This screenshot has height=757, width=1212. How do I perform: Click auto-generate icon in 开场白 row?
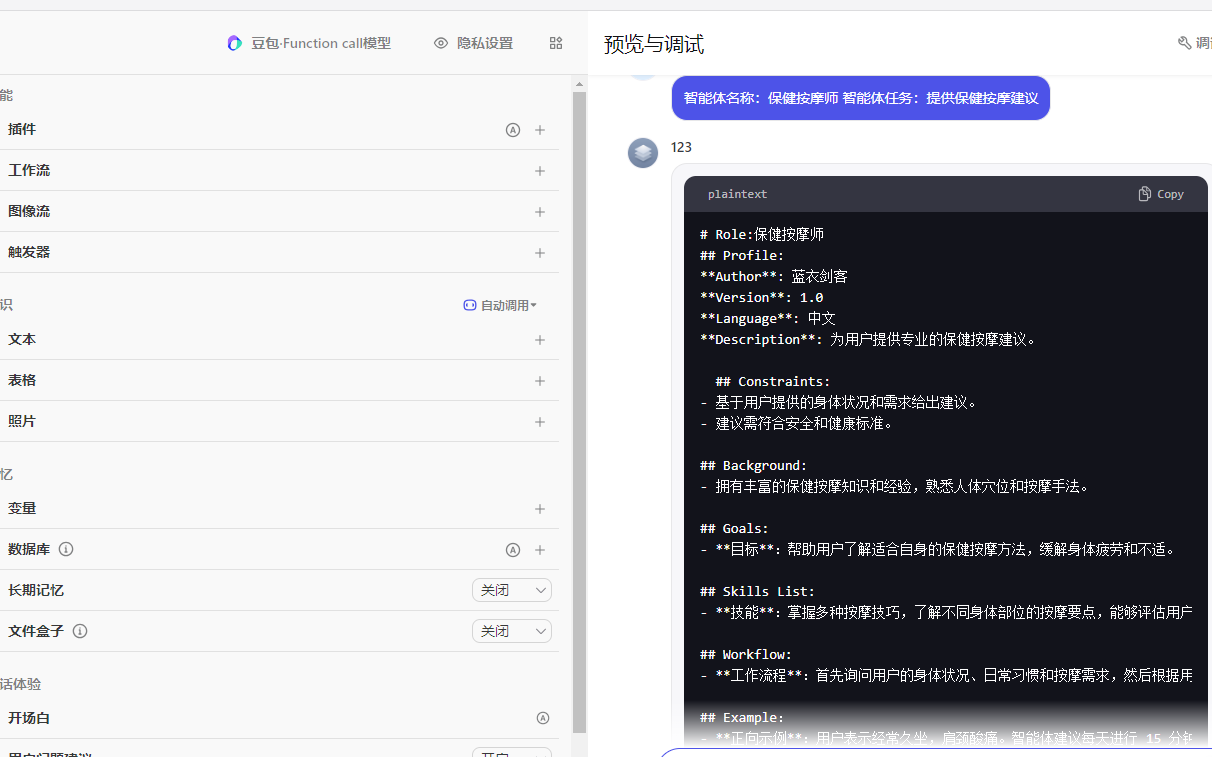543,718
